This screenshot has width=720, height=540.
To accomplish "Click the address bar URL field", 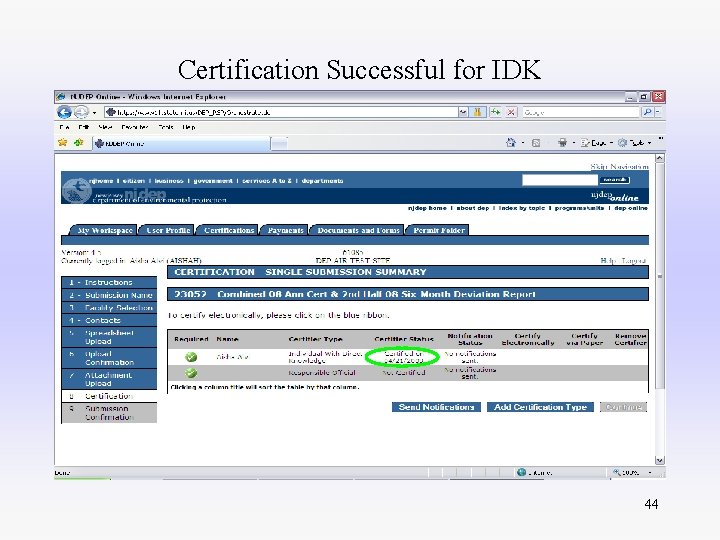I will coord(281,112).
